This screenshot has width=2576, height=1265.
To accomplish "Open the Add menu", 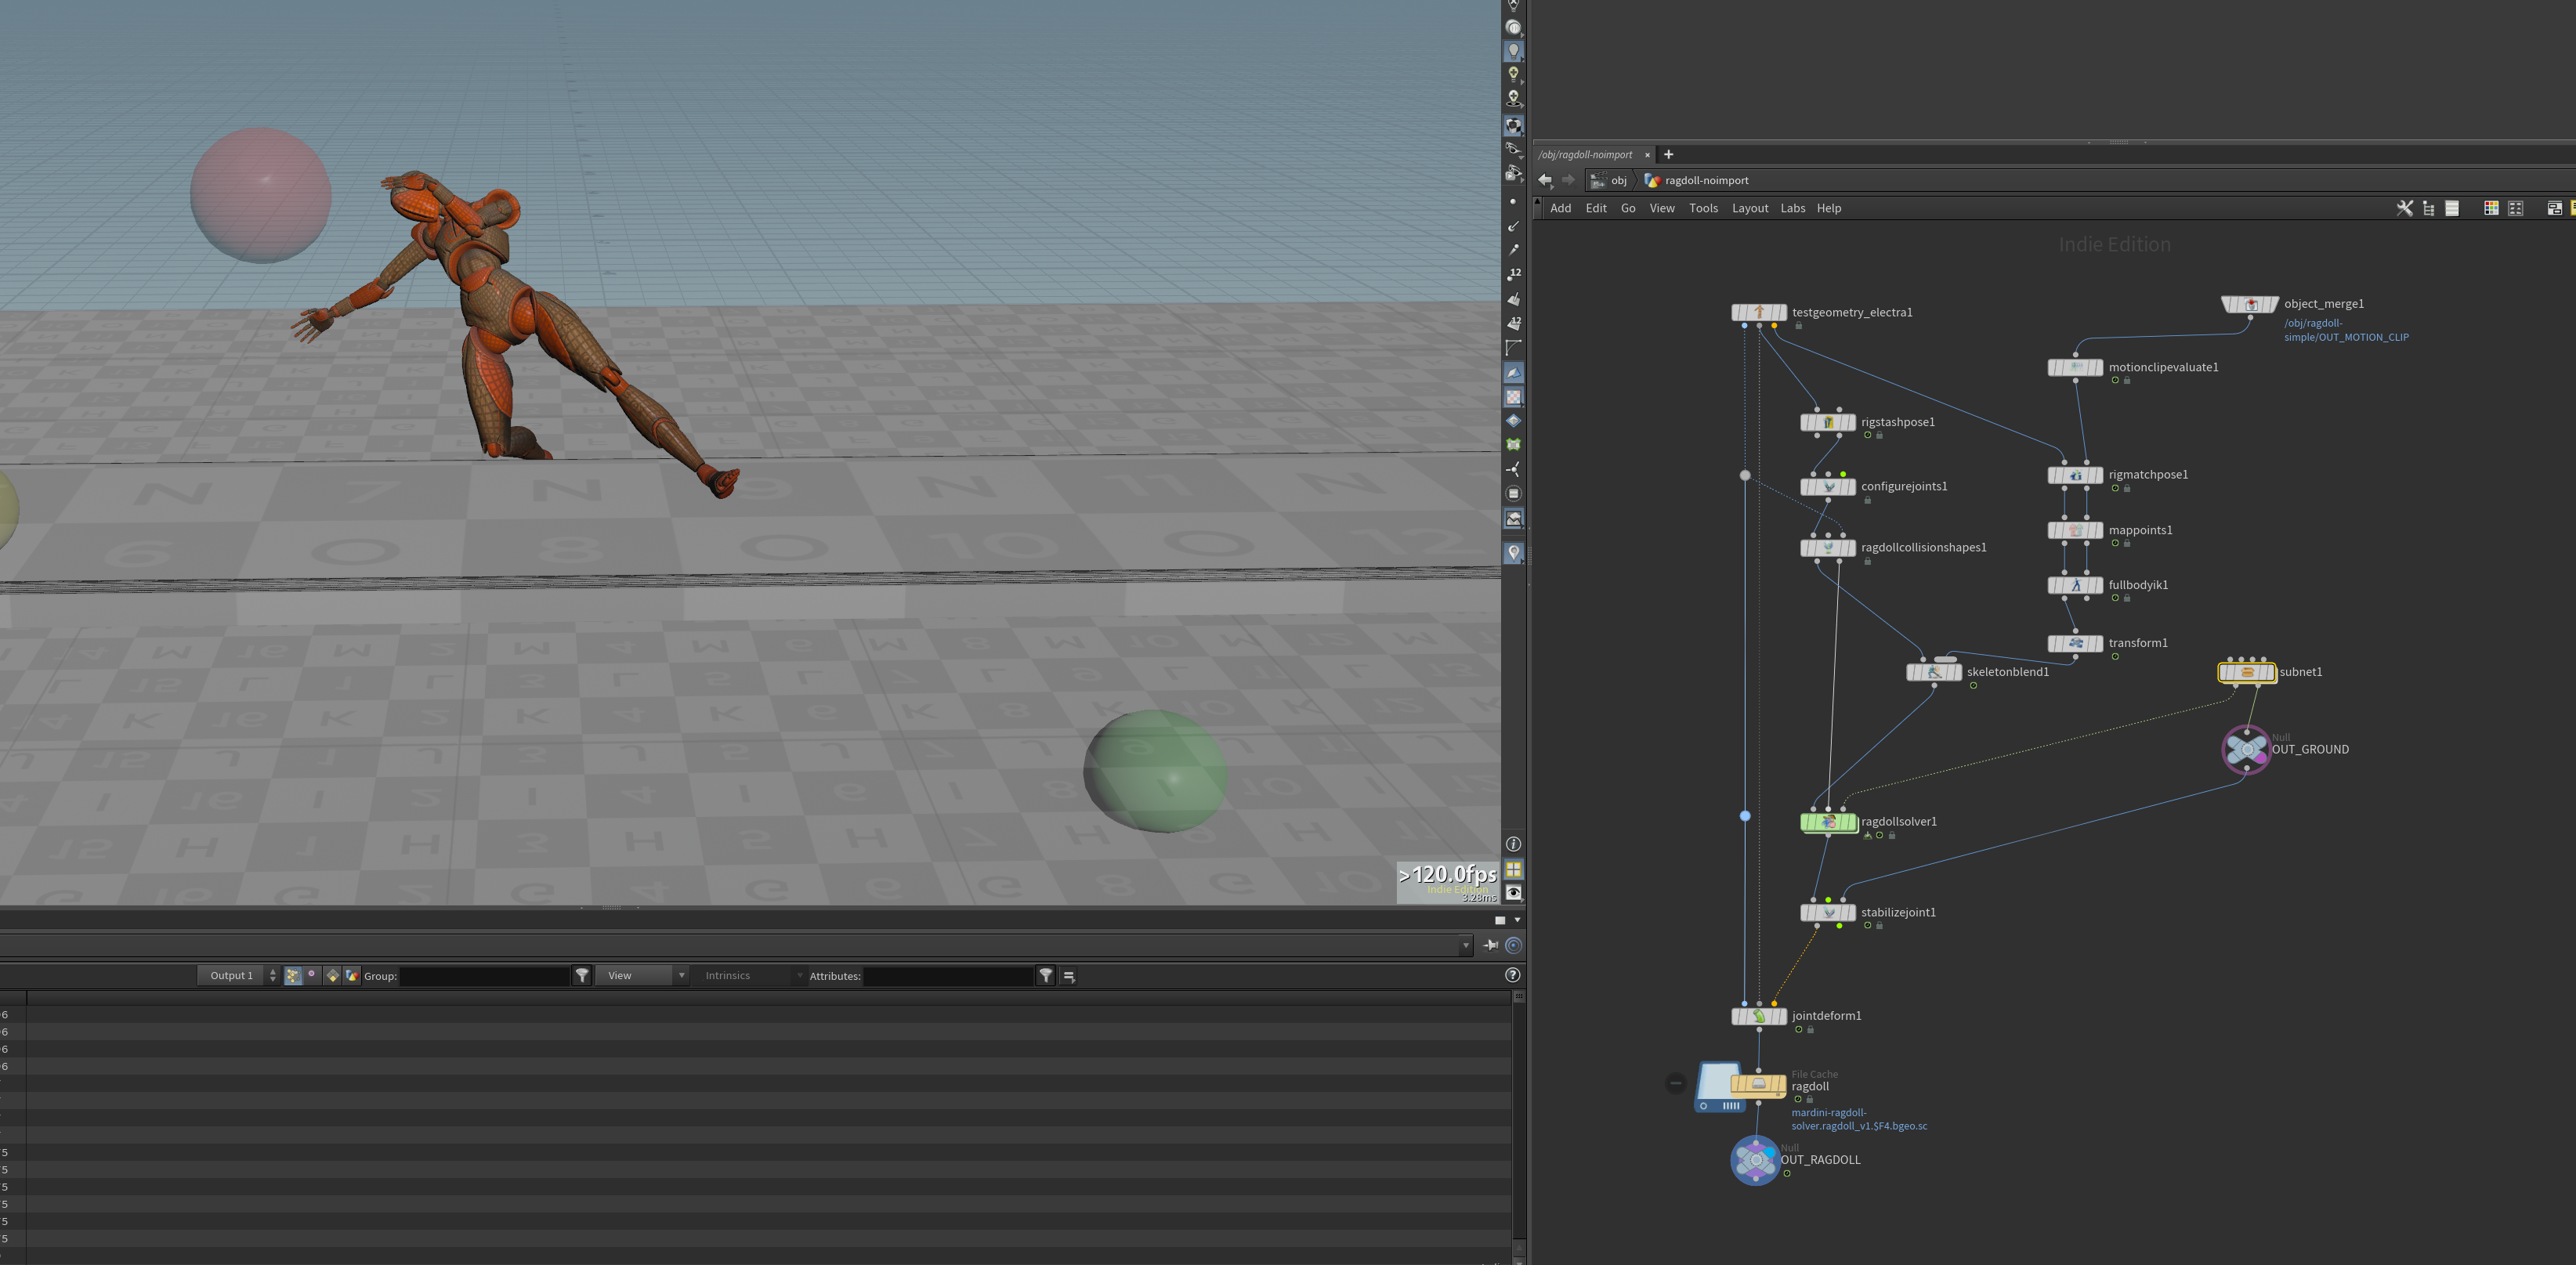I will pyautogui.click(x=1561, y=208).
